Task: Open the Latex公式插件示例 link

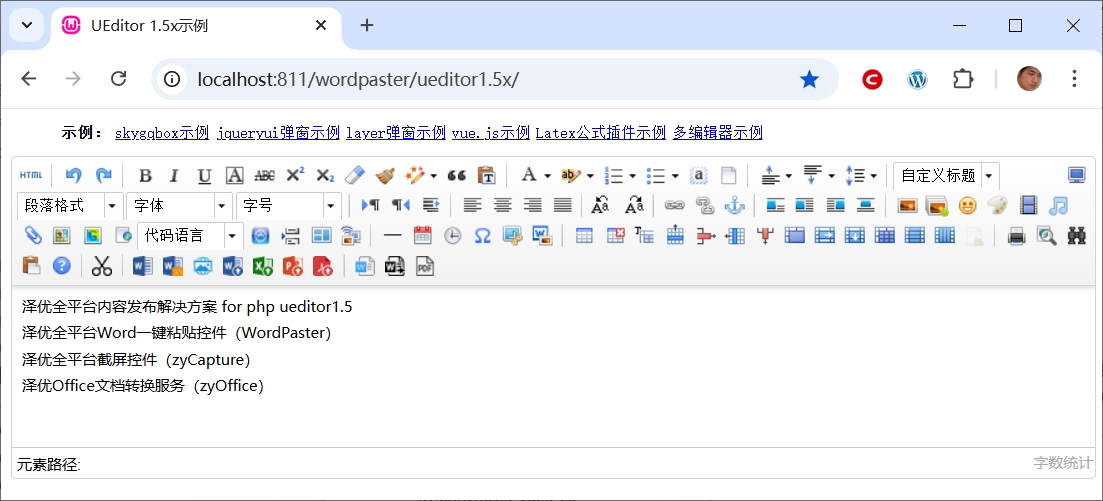Action: tap(600, 133)
